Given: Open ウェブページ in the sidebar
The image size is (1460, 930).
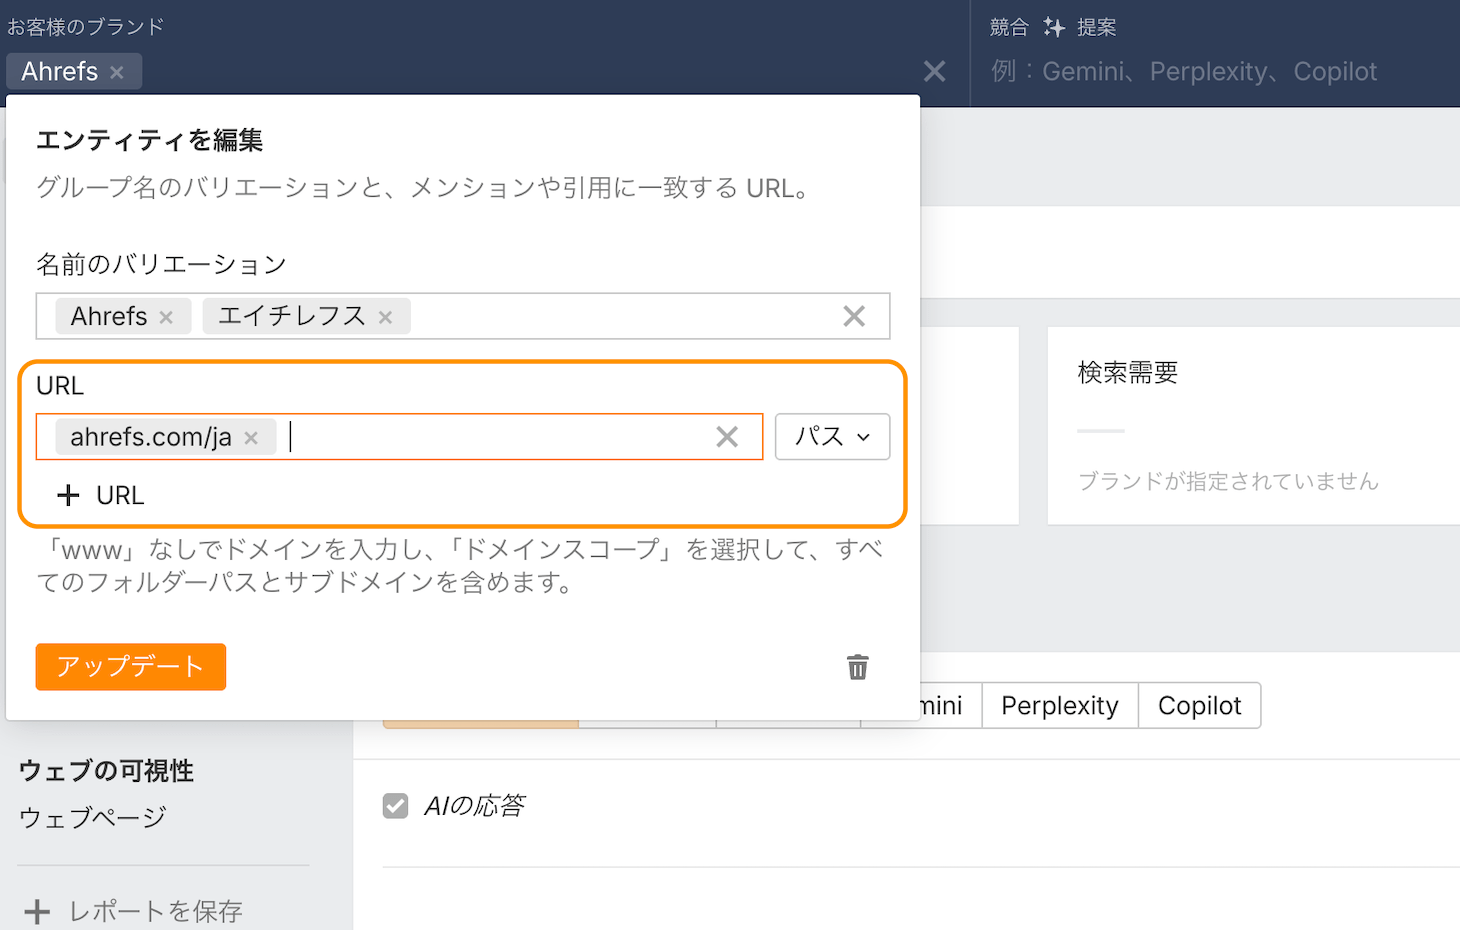Looking at the screenshot, I should click(x=92, y=818).
